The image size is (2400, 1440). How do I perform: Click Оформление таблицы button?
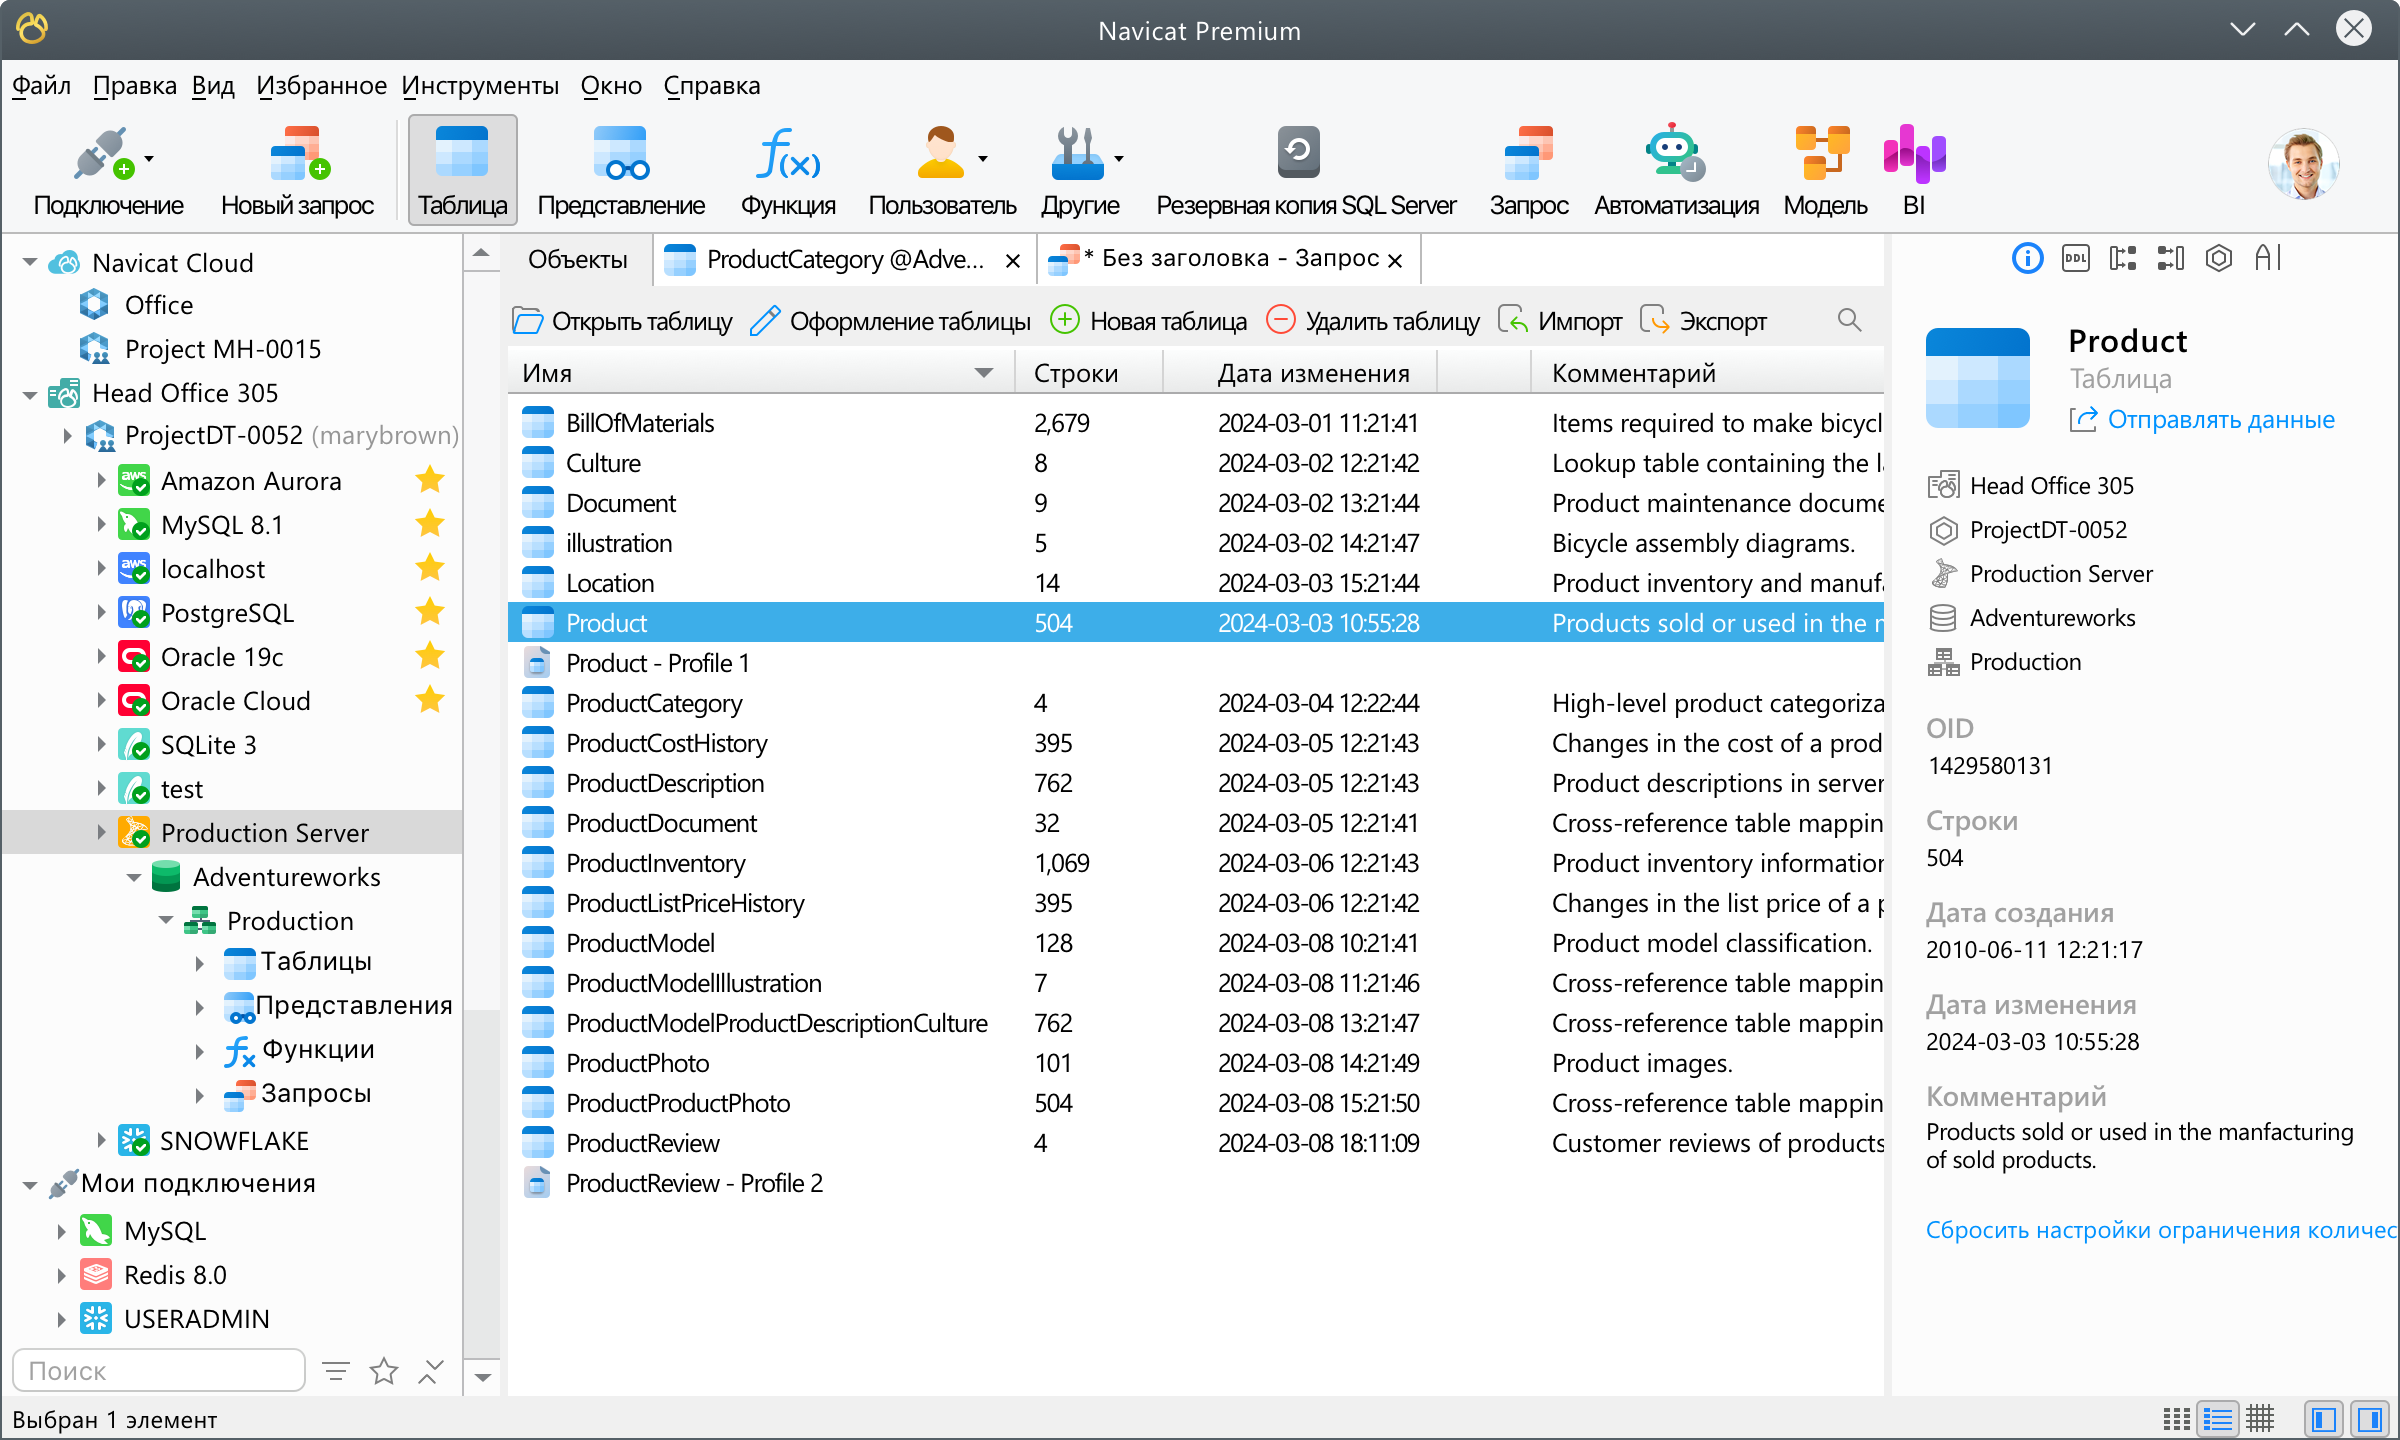tap(890, 321)
